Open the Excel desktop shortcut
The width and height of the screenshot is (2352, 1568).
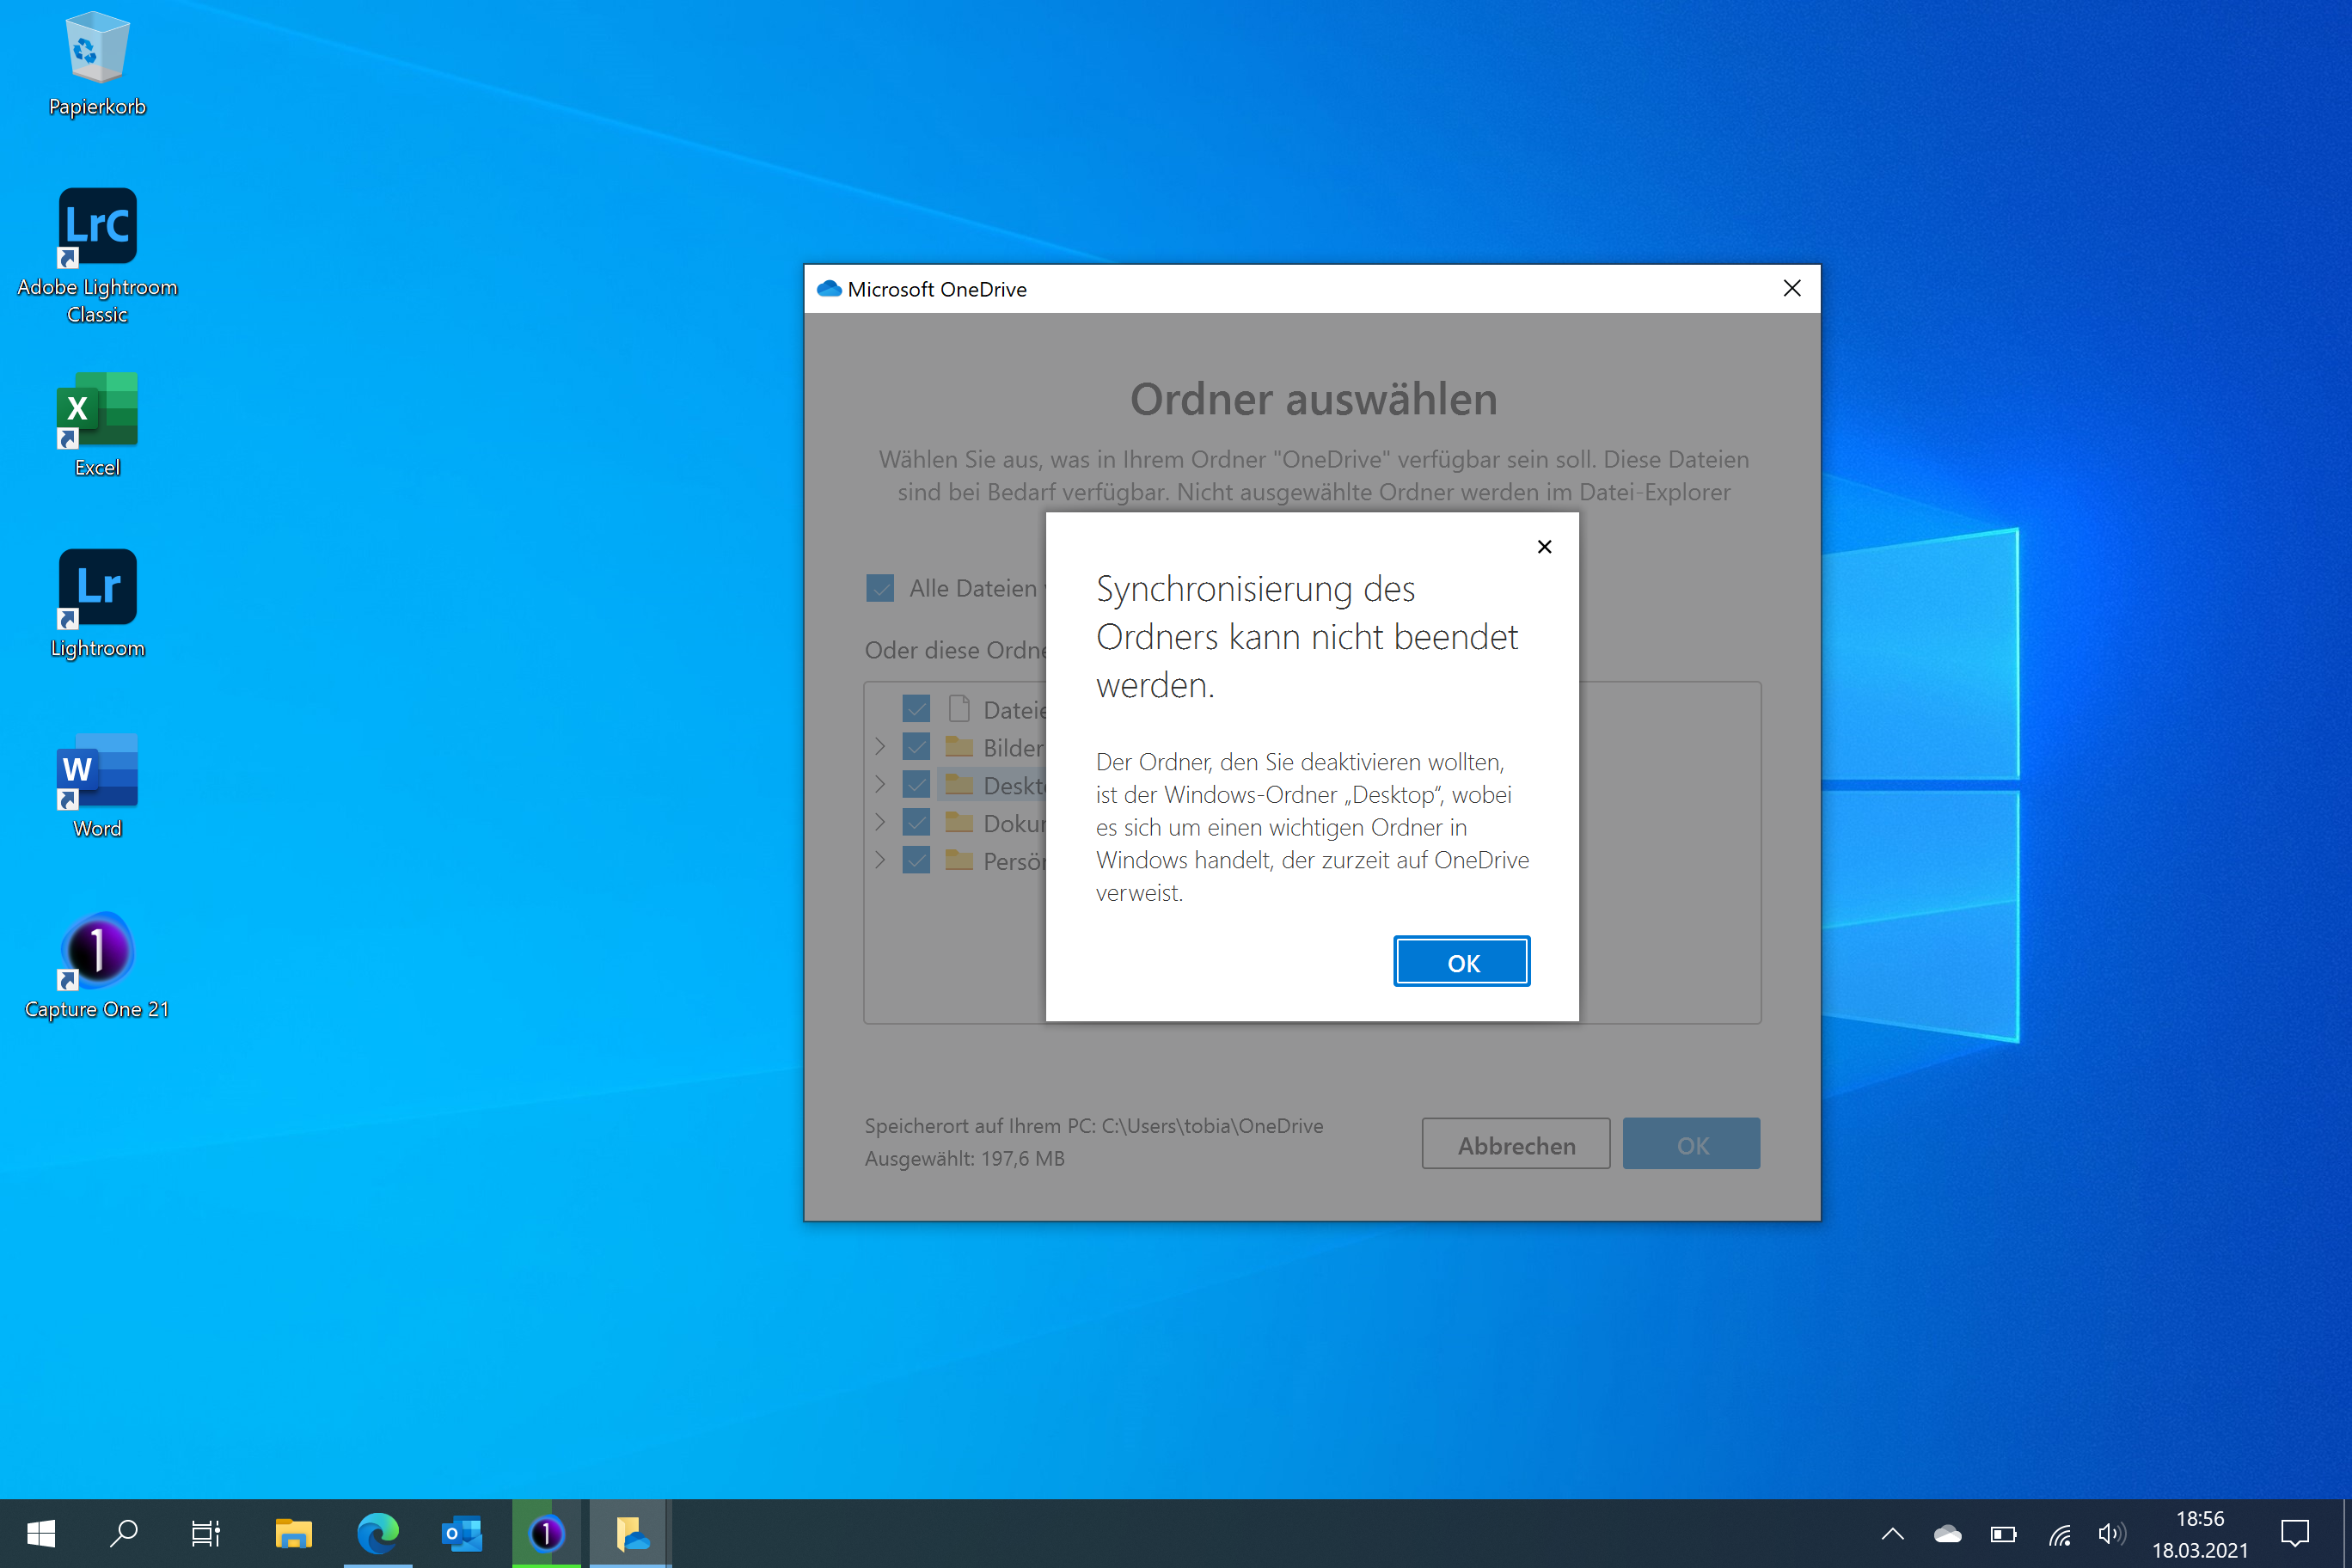point(97,408)
